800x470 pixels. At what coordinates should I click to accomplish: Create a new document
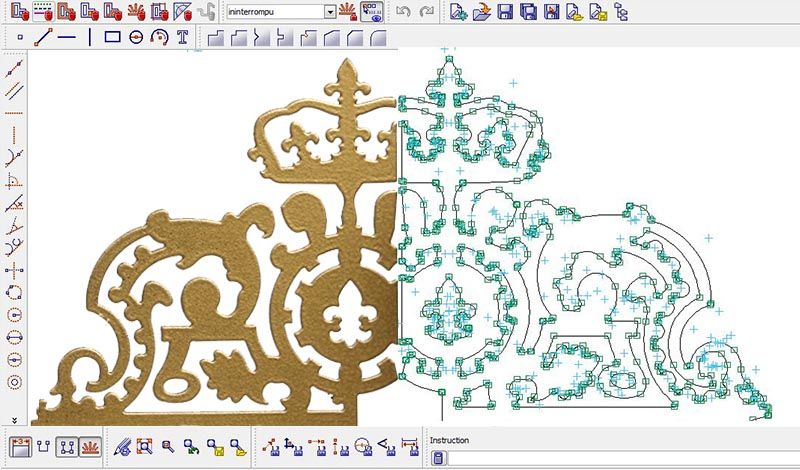click(x=458, y=12)
